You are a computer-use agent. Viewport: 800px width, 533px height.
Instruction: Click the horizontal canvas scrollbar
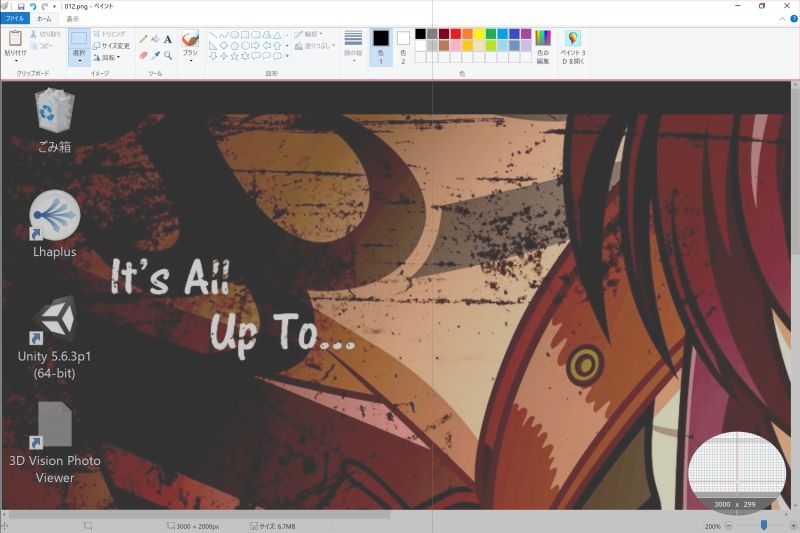(199, 515)
